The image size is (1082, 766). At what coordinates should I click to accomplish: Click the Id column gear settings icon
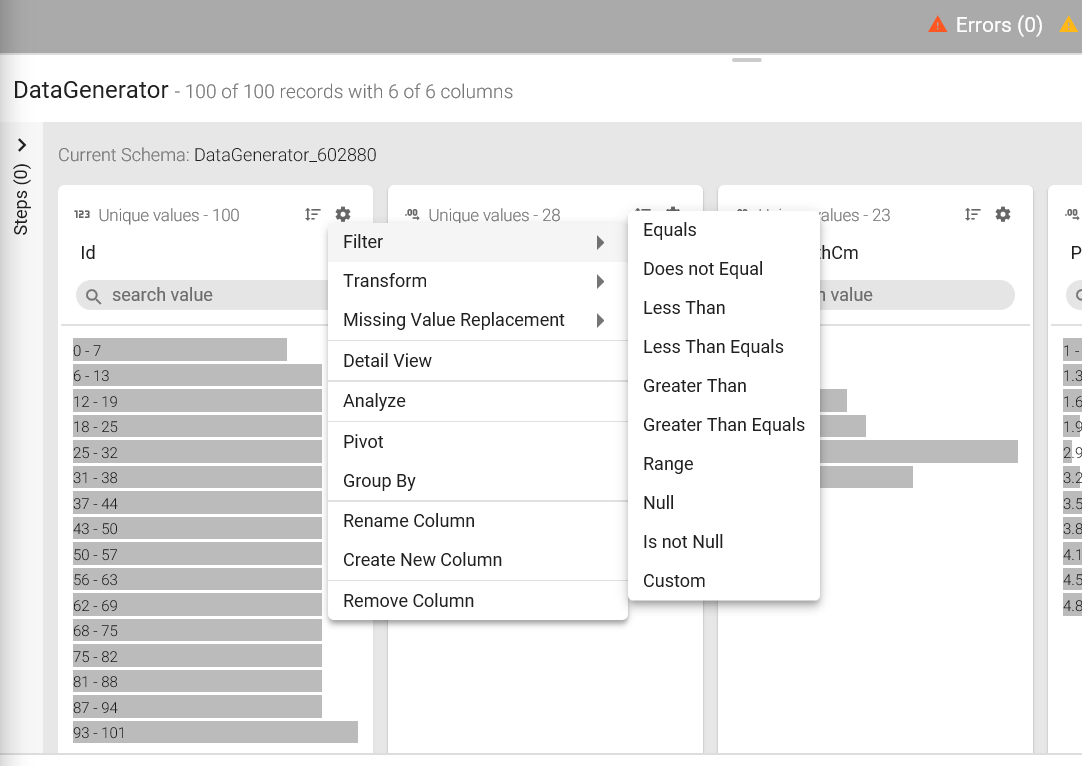pos(343,214)
